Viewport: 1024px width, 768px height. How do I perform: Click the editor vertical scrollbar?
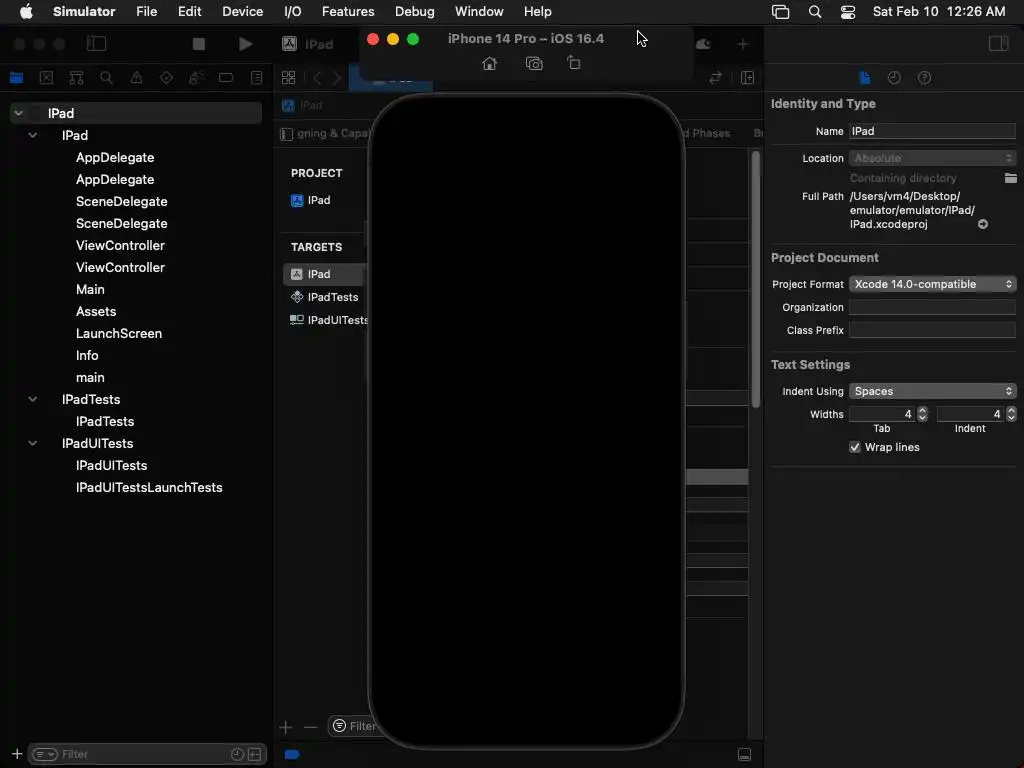point(756,279)
